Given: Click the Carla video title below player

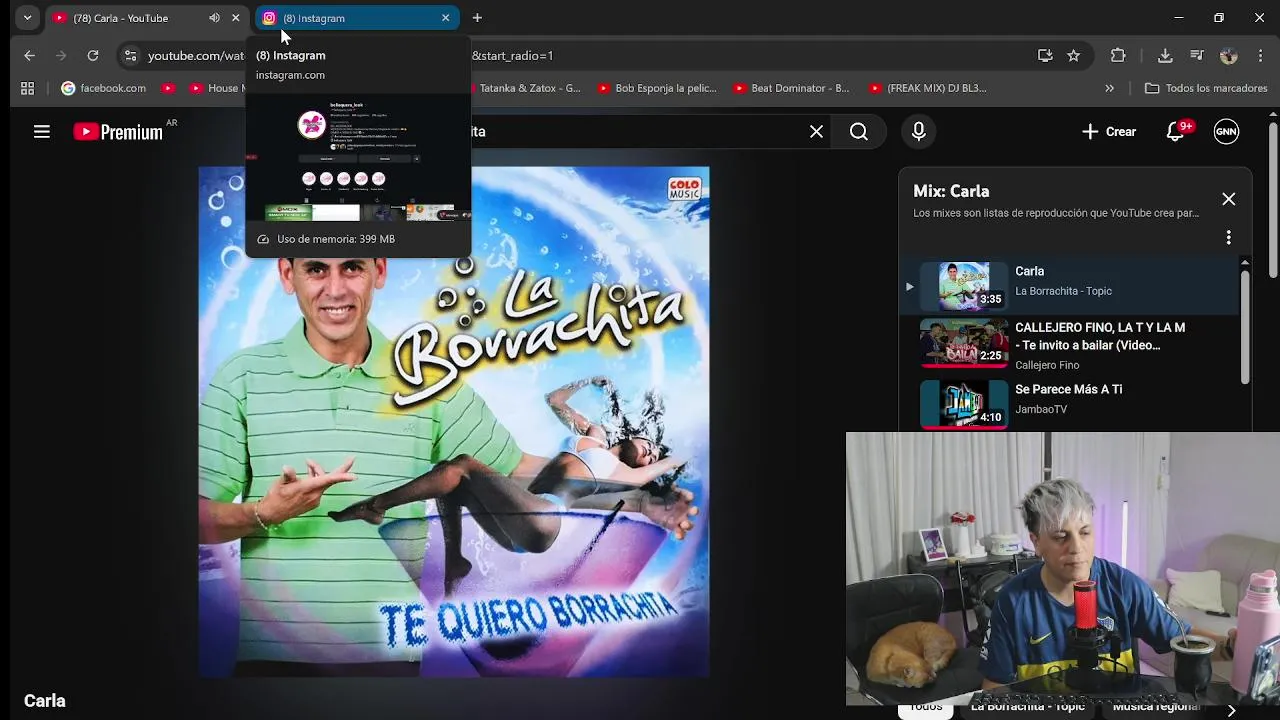Looking at the screenshot, I should click(45, 701).
